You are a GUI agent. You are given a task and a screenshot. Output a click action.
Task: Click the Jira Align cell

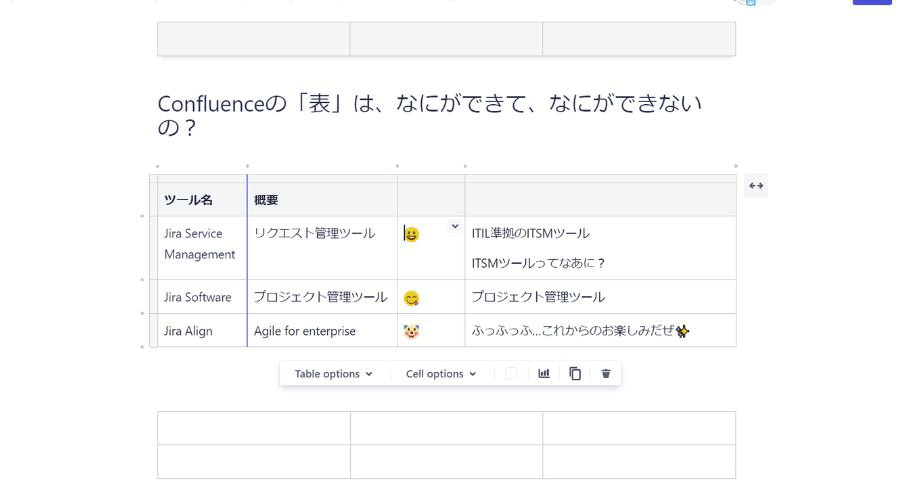coord(202,331)
